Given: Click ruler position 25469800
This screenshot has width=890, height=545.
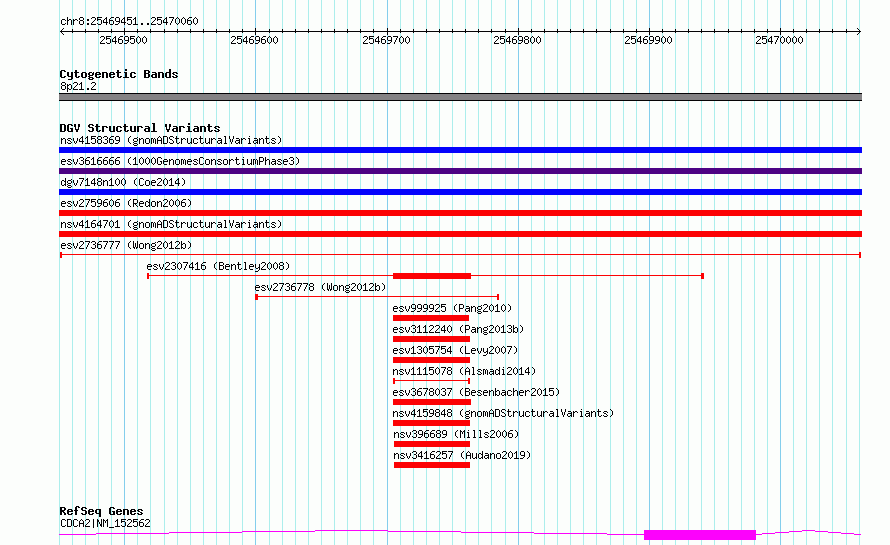Looking at the screenshot, I should pos(517,40).
